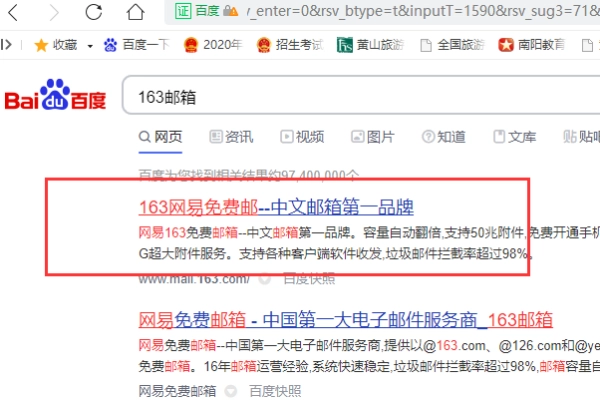Open result 网易免费邮箱 - 中国第一大电子邮件服务商

pos(346,320)
